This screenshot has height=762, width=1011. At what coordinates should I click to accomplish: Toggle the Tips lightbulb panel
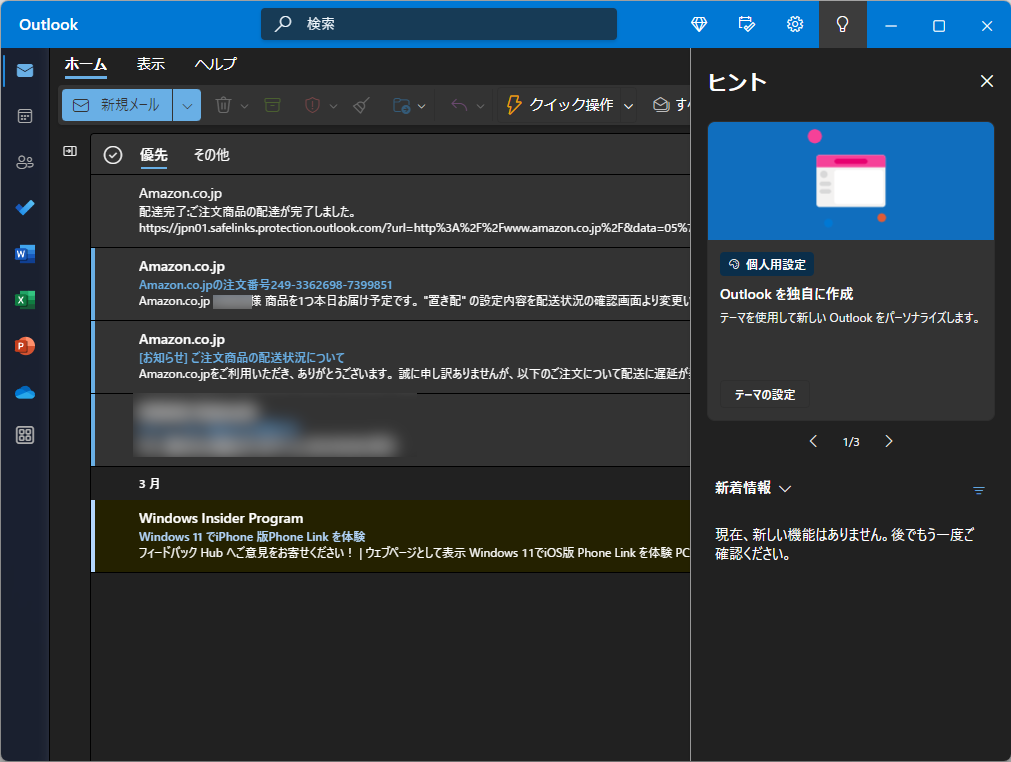841,24
